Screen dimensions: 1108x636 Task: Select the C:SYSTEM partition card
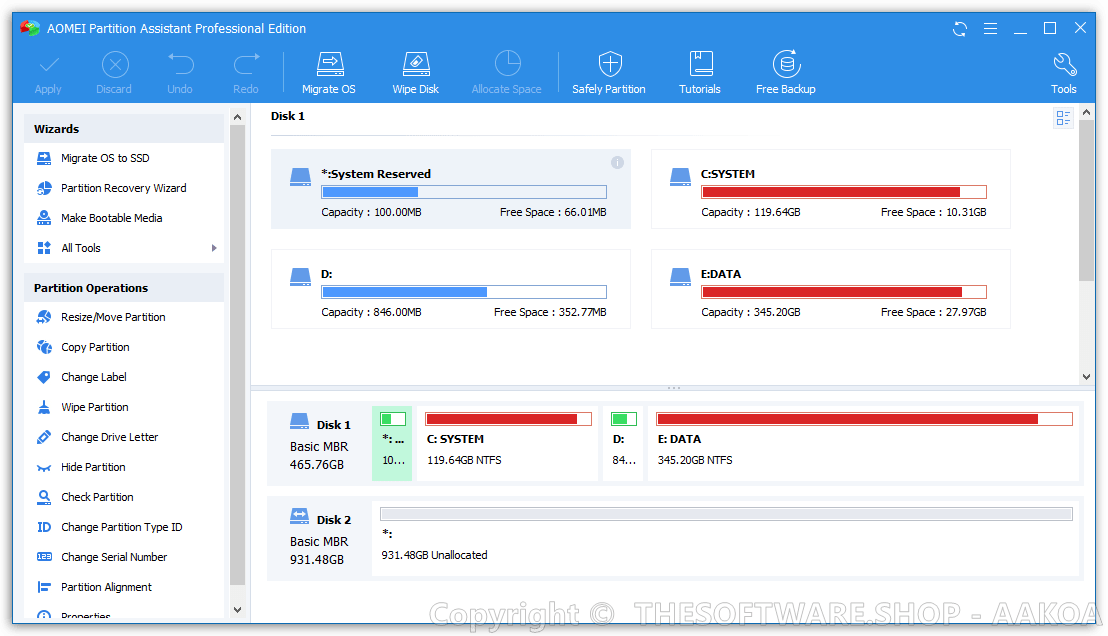point(830,189)
